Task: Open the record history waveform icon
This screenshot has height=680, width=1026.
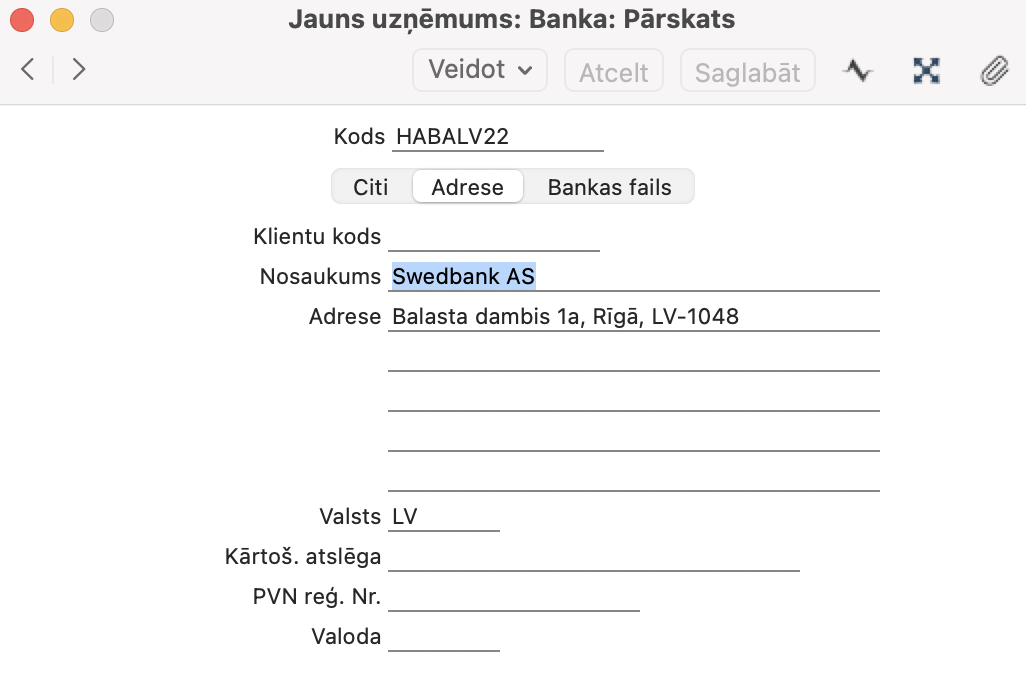Action: coord(857,70)
